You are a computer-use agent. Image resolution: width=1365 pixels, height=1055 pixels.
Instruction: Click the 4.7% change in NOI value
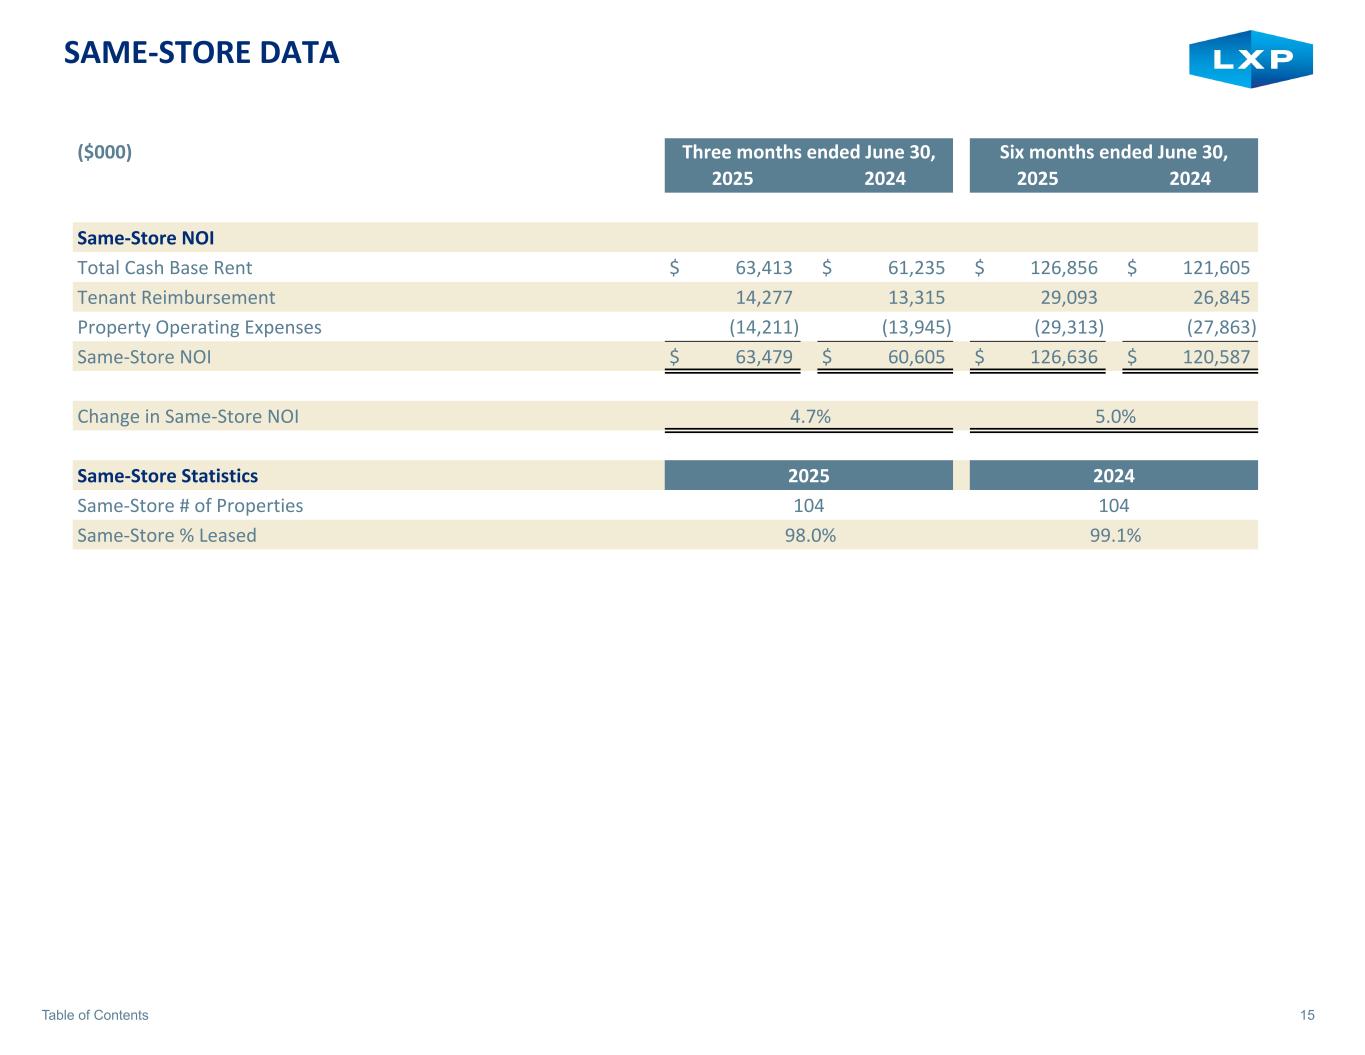tap(810, 416)
